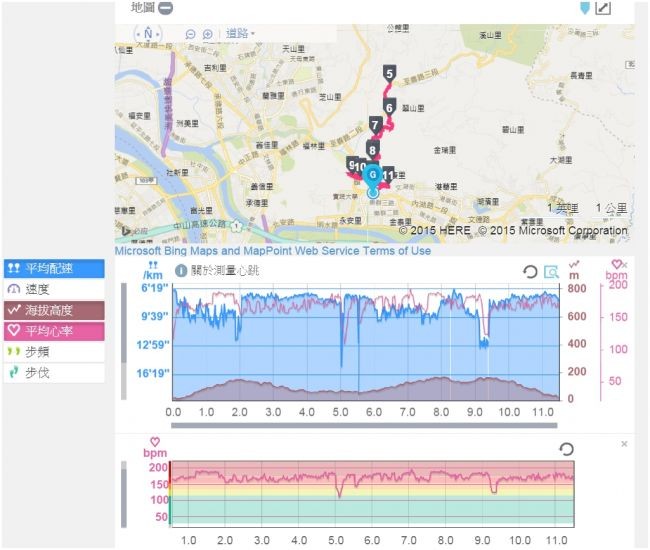Click the 800 elevation axis value
This screenshot has height=550, width=650.
click(577, 288)
